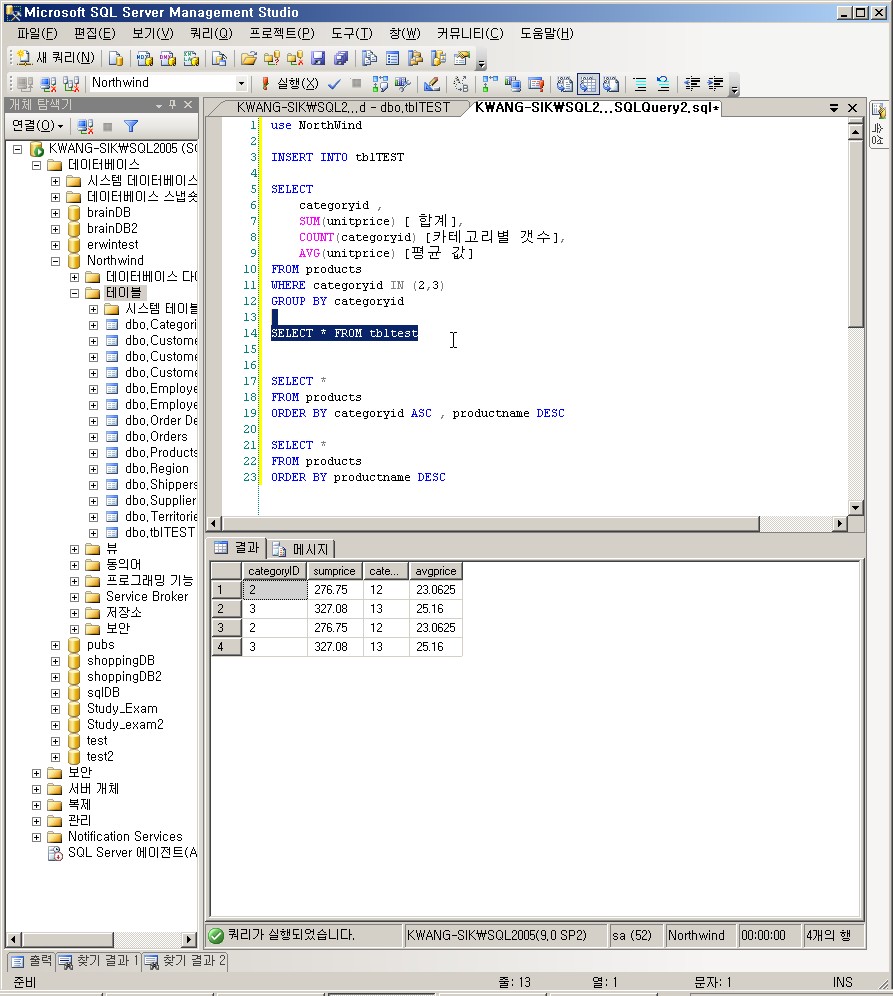Expand the 서버 개체 folder

[x=36, y=789]
